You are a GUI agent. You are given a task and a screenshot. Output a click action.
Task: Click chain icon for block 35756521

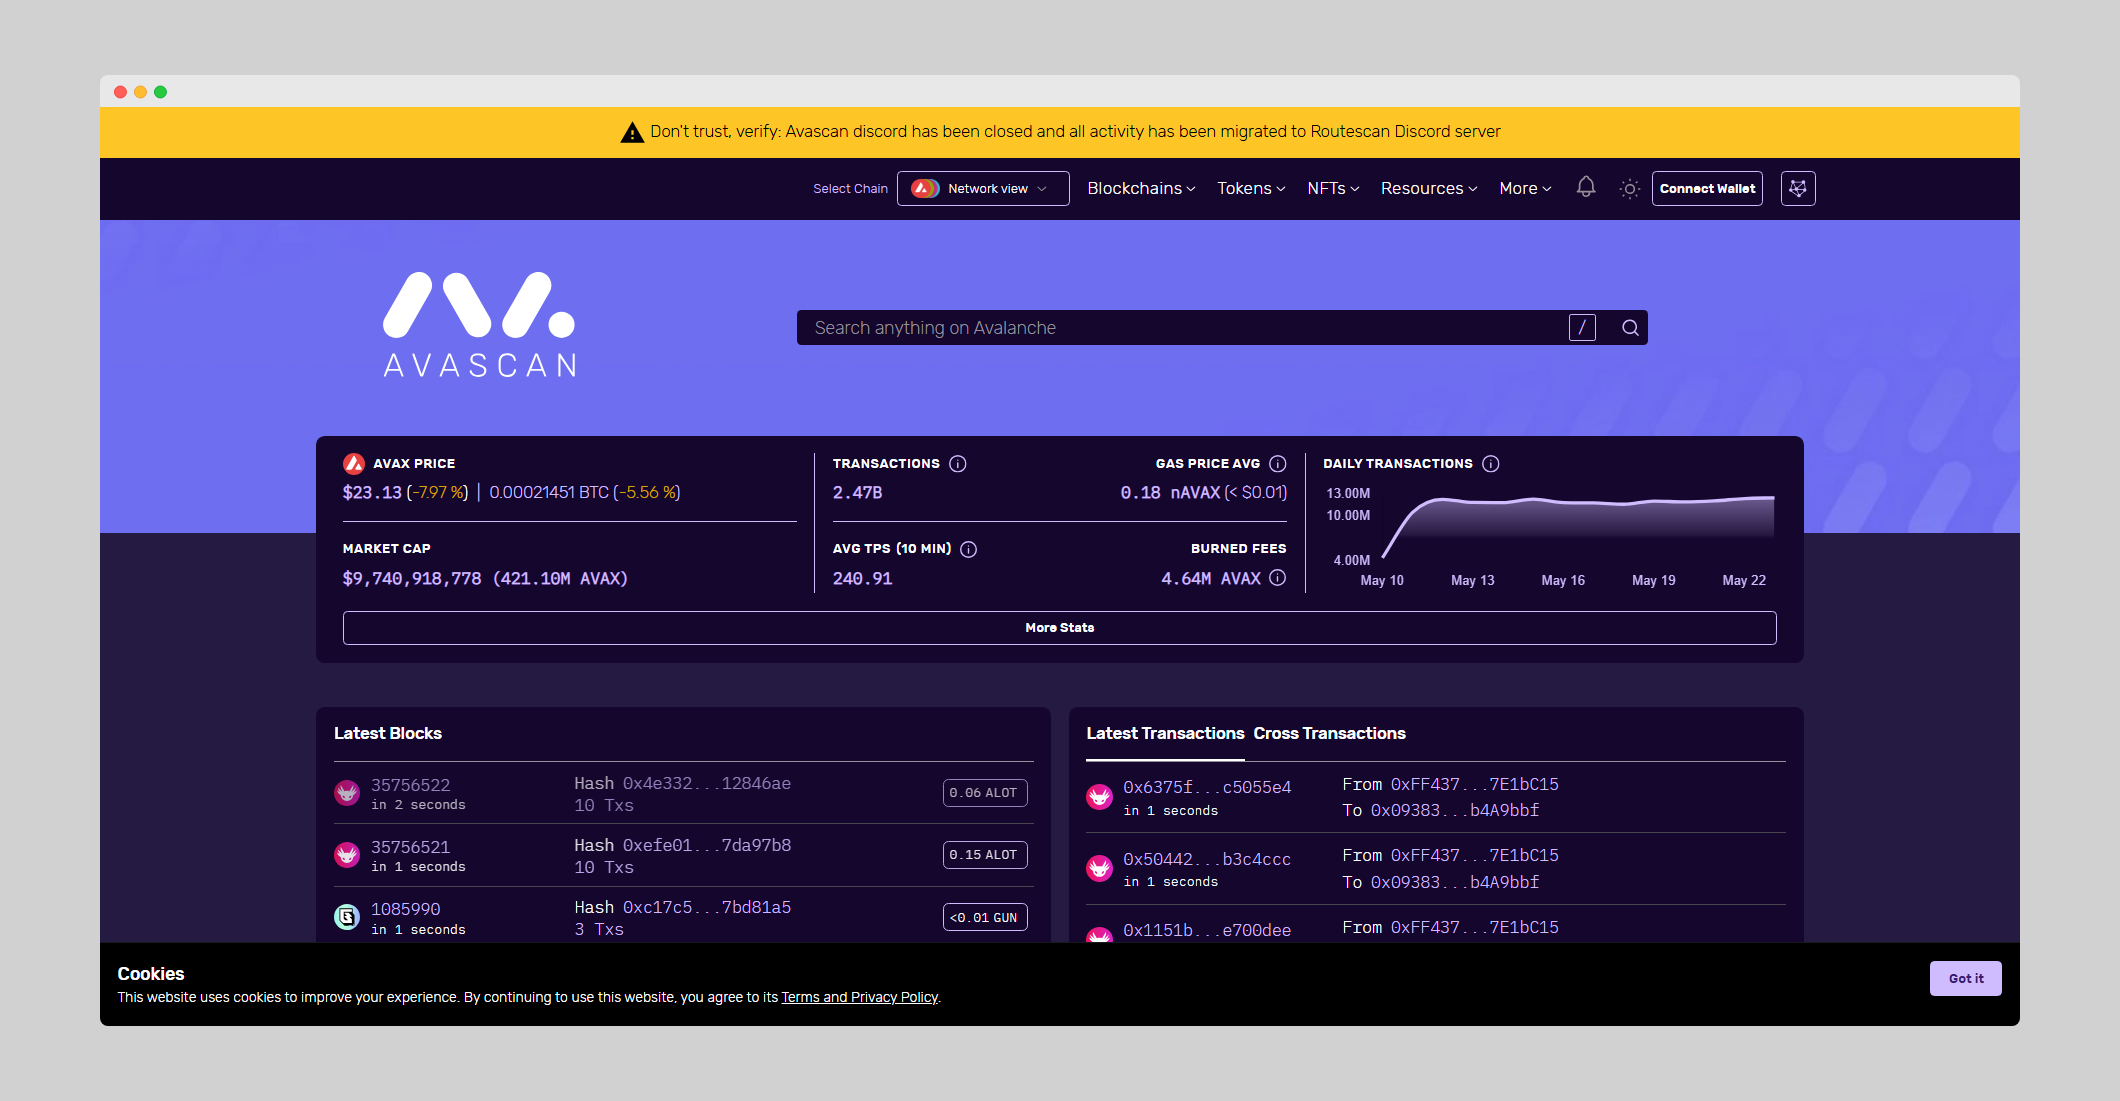[347, 855]
